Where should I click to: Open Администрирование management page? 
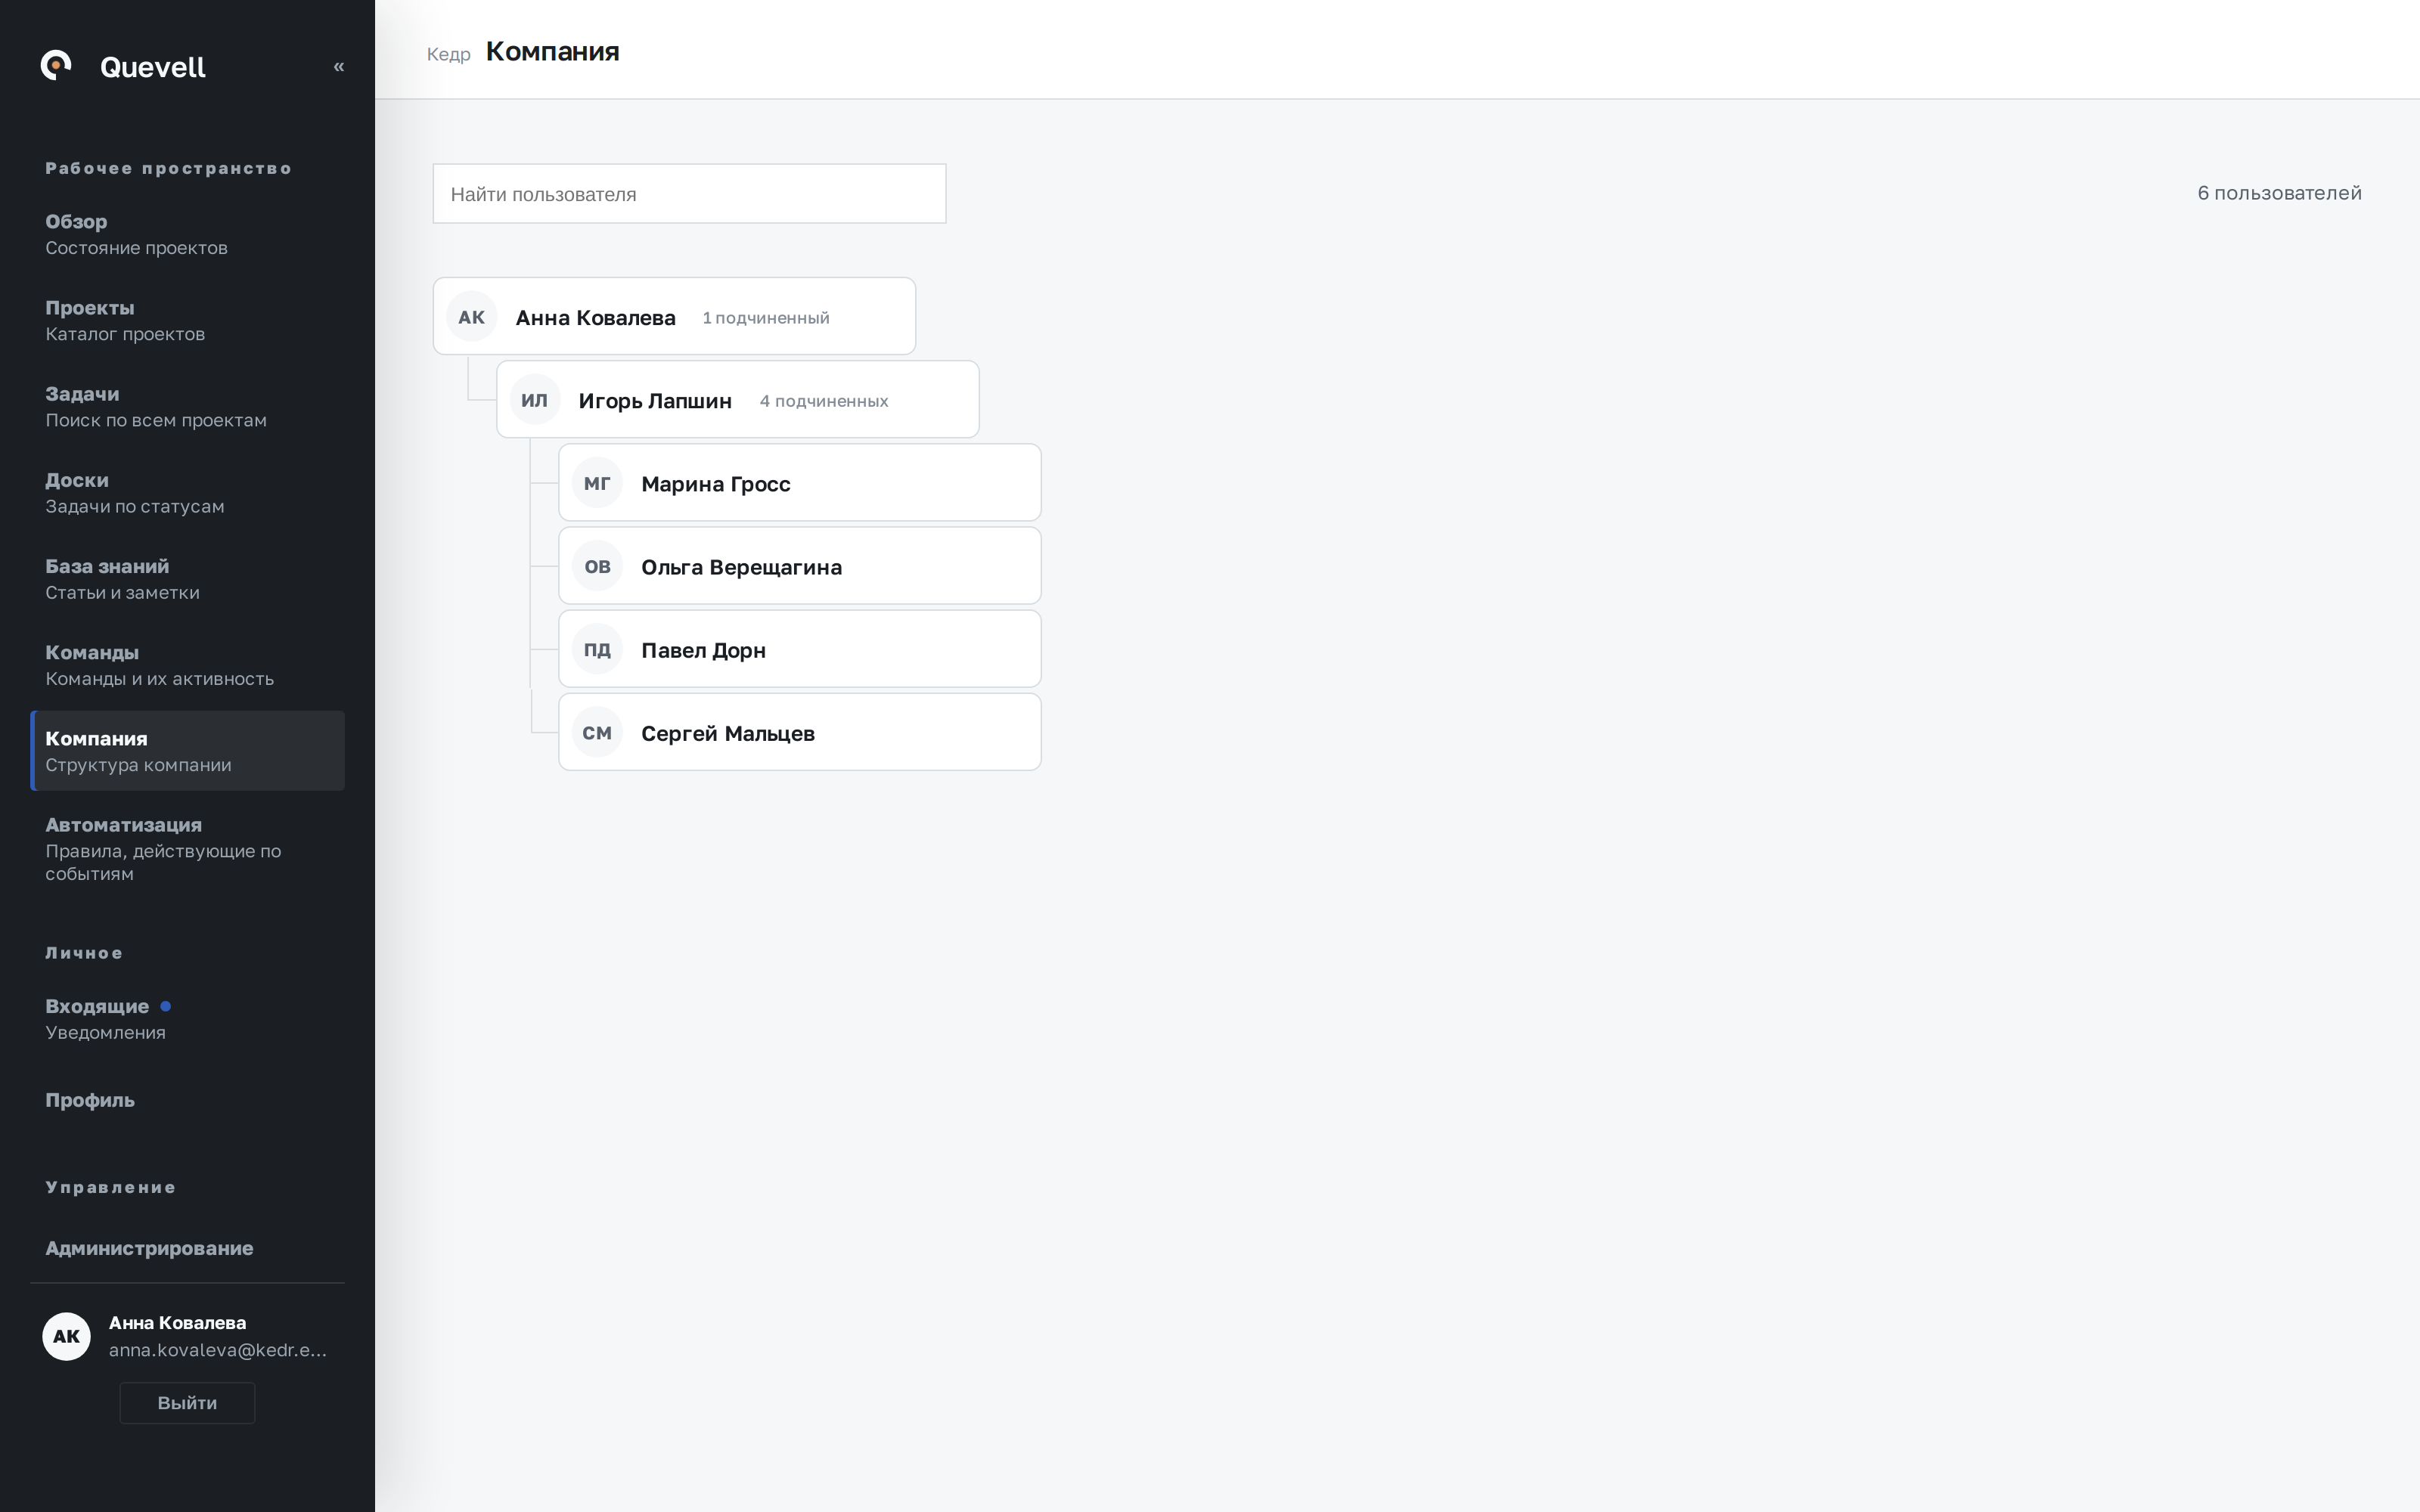[x=187, y=1248]
